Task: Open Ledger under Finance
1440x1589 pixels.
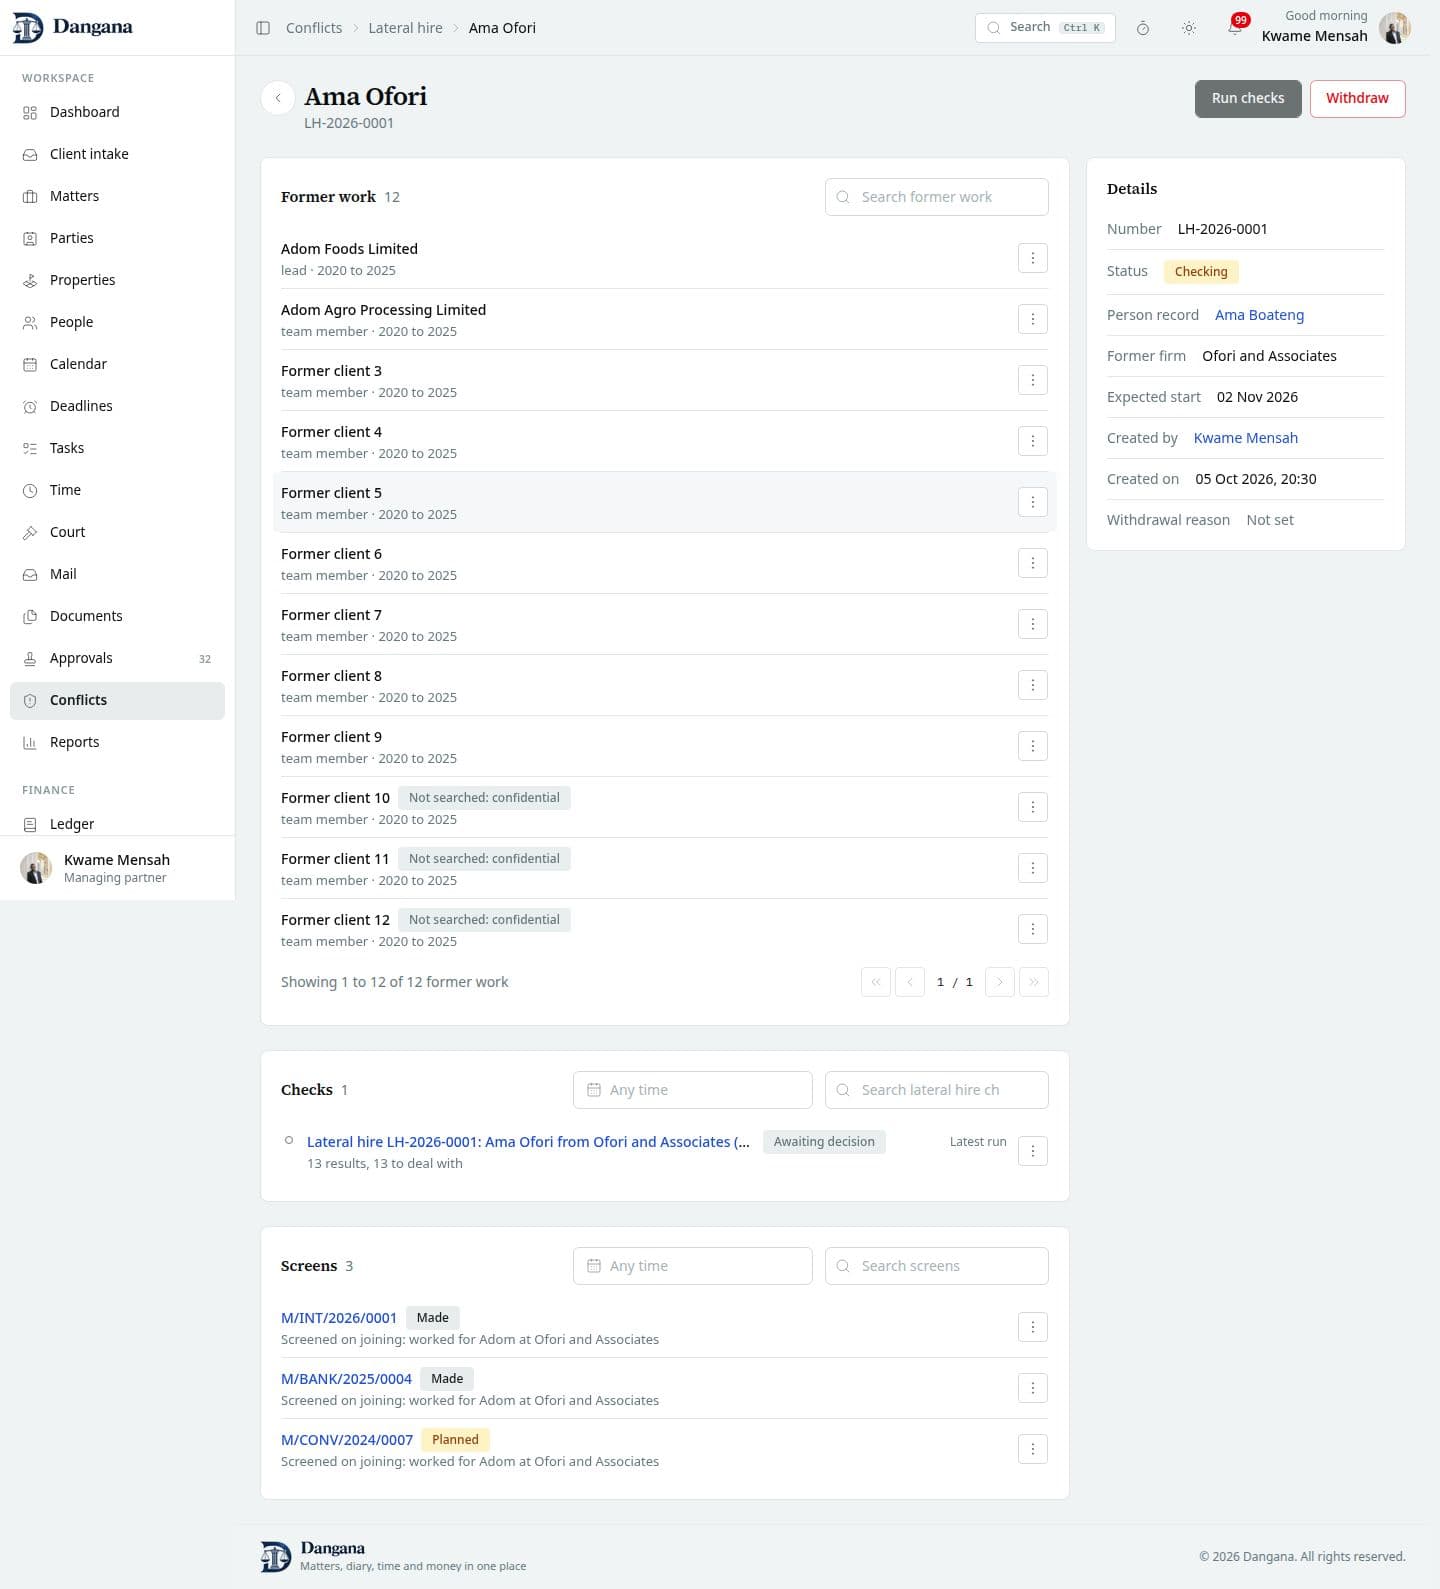Action: (x=117, y=824)
